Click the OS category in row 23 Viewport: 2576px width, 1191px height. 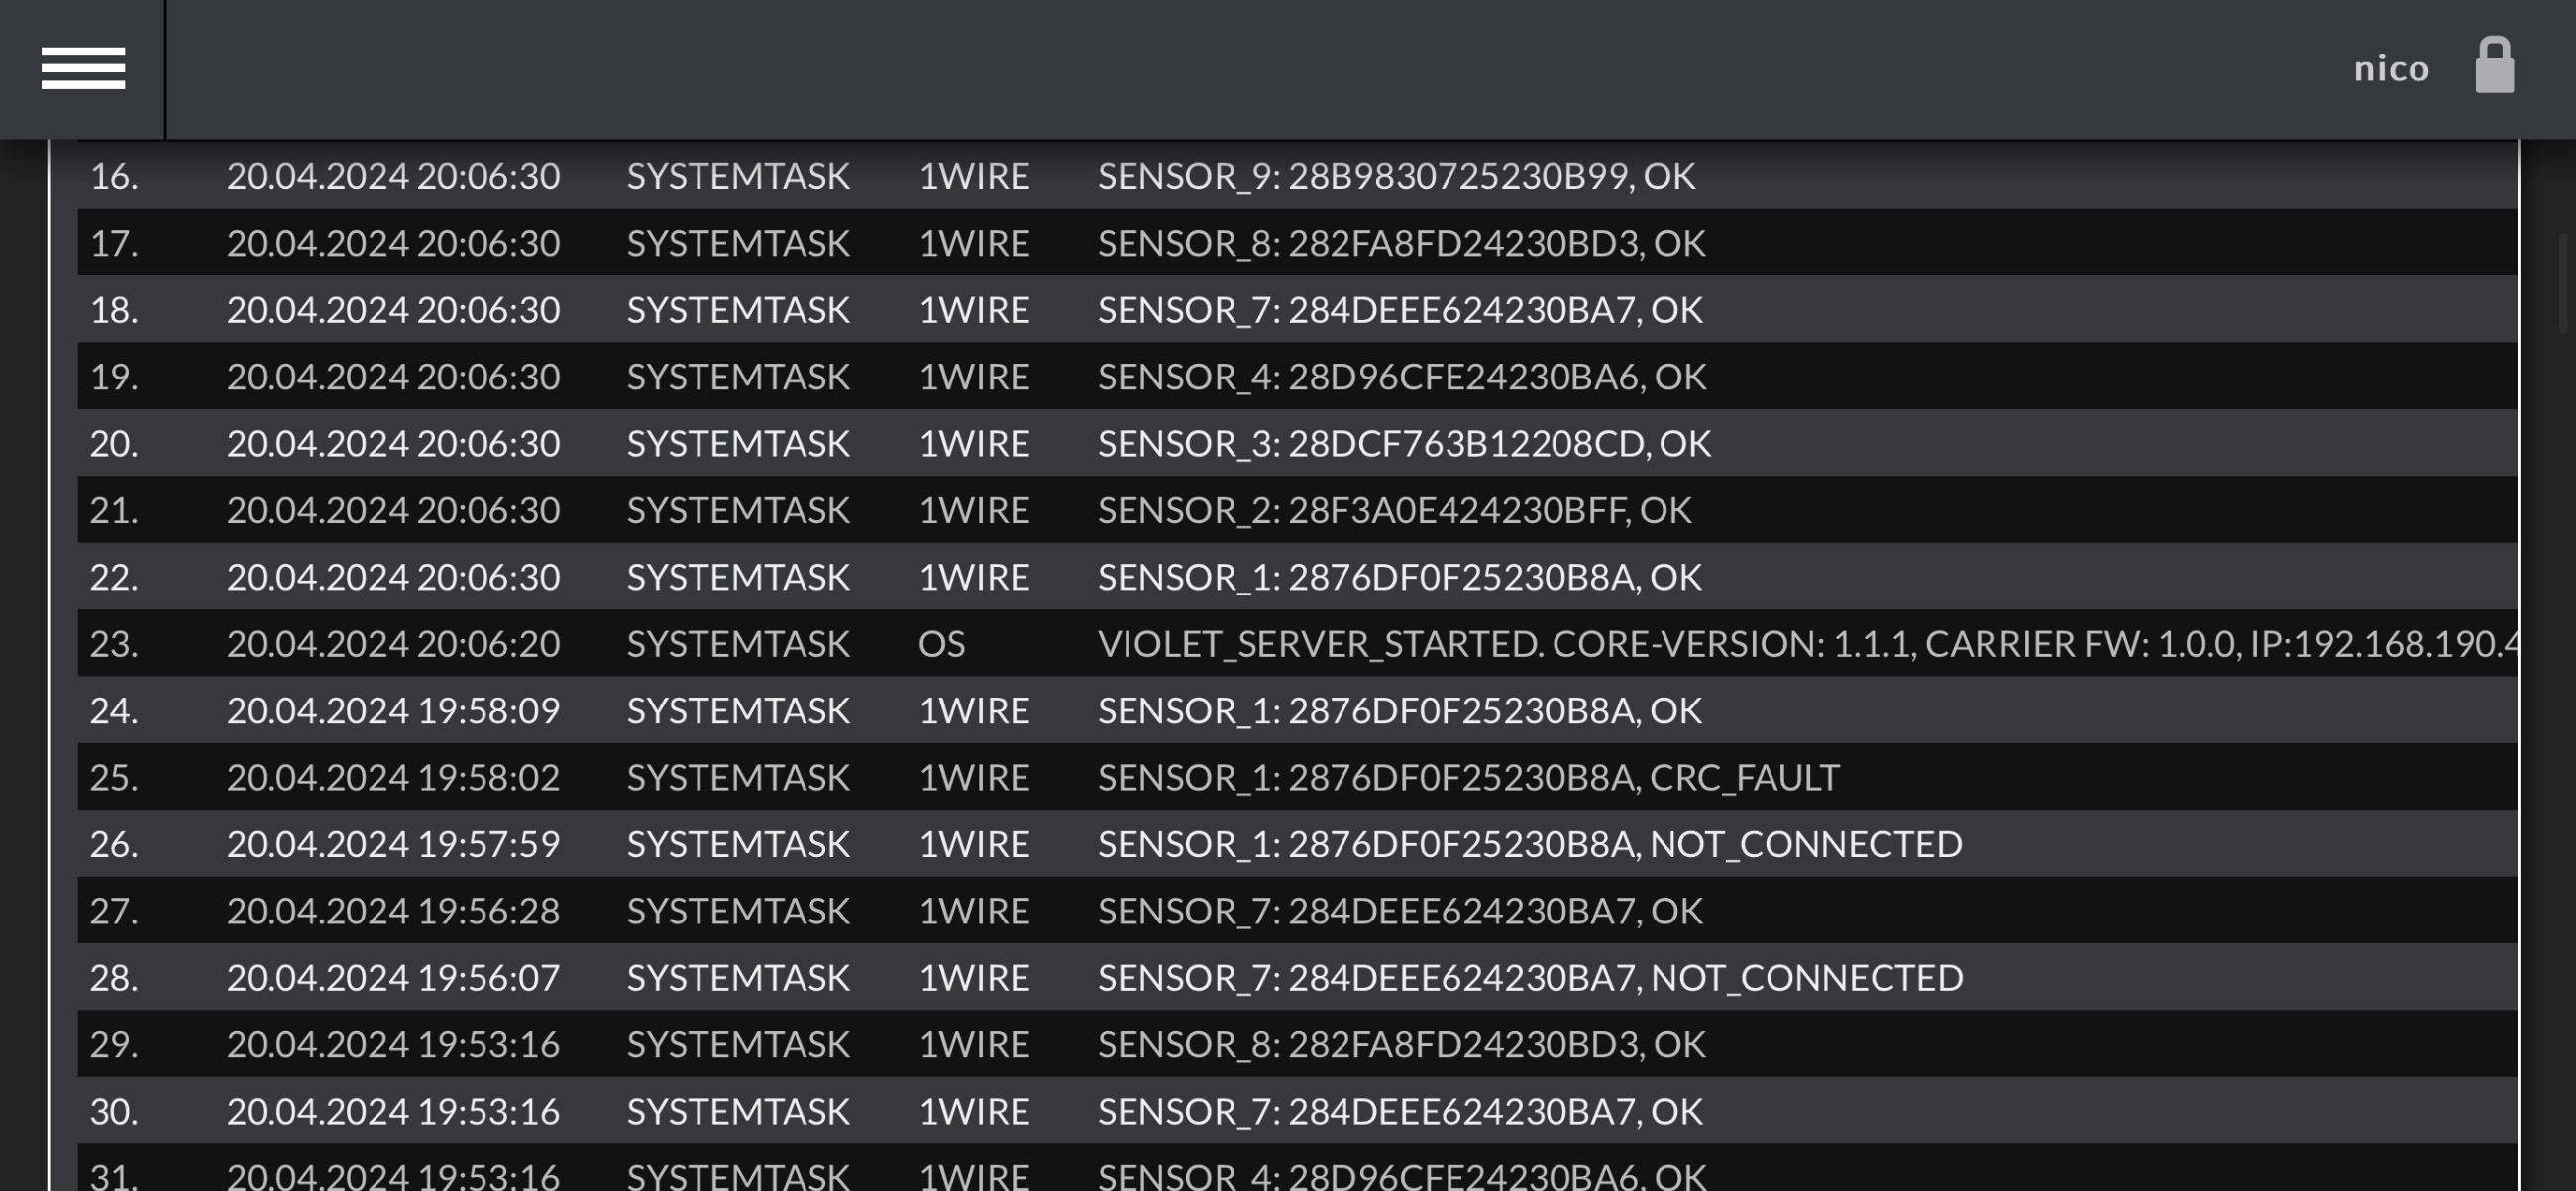coord(942,643)
